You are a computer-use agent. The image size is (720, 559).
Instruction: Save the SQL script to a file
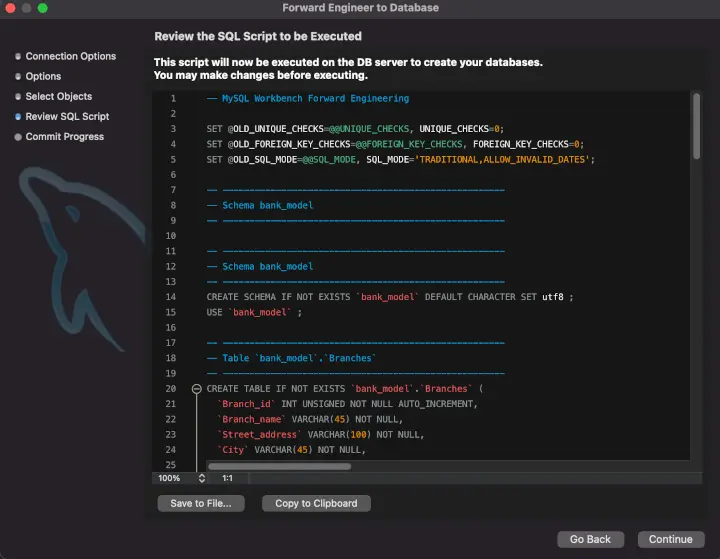[x=201, y=504]
